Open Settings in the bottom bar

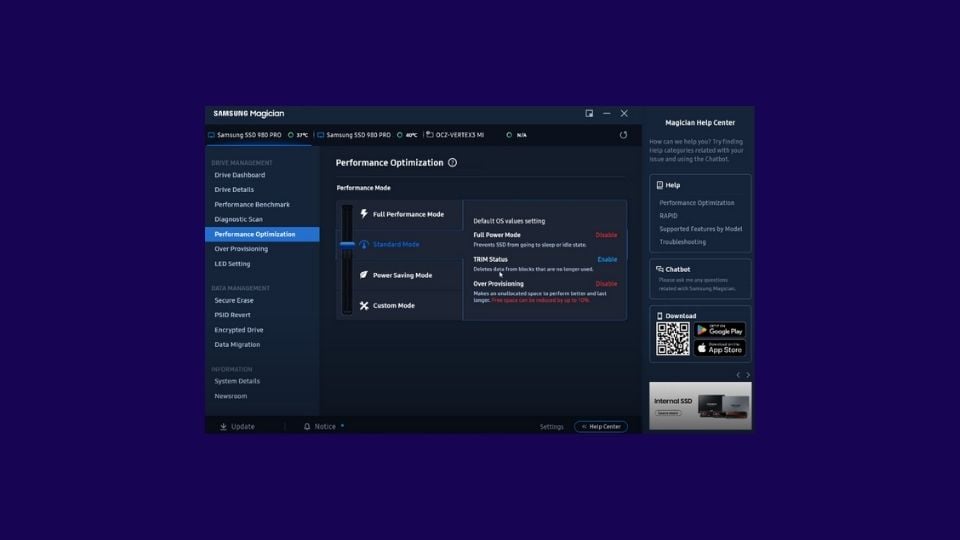point(551,427)
